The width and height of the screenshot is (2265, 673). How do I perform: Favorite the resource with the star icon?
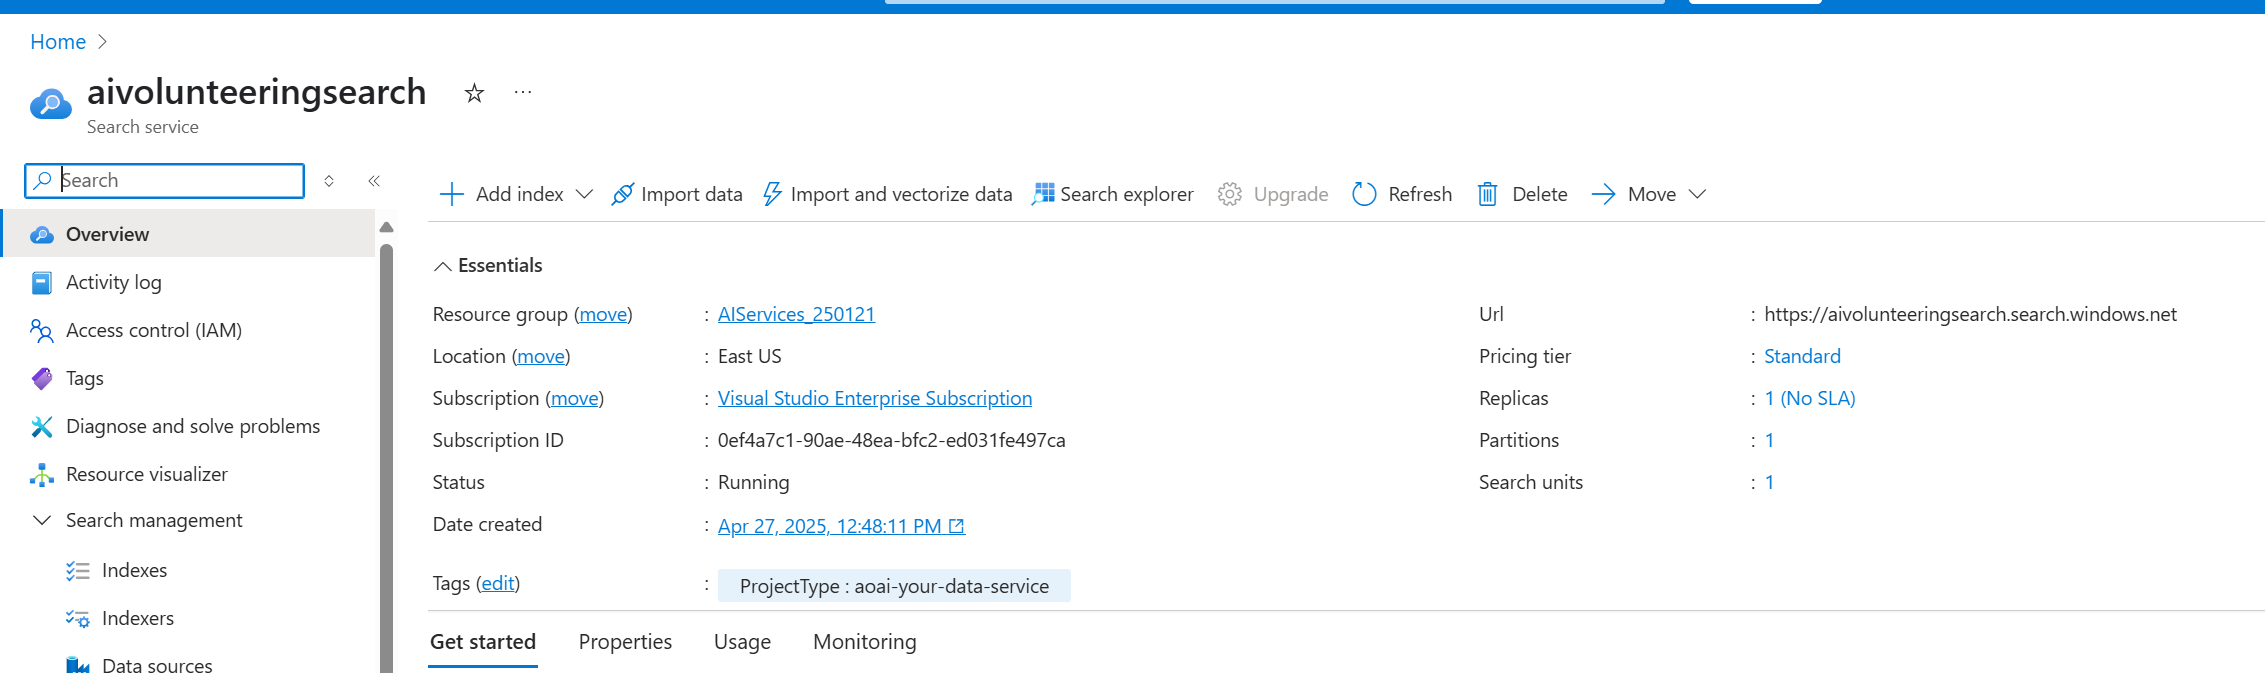tap(474, 93)
